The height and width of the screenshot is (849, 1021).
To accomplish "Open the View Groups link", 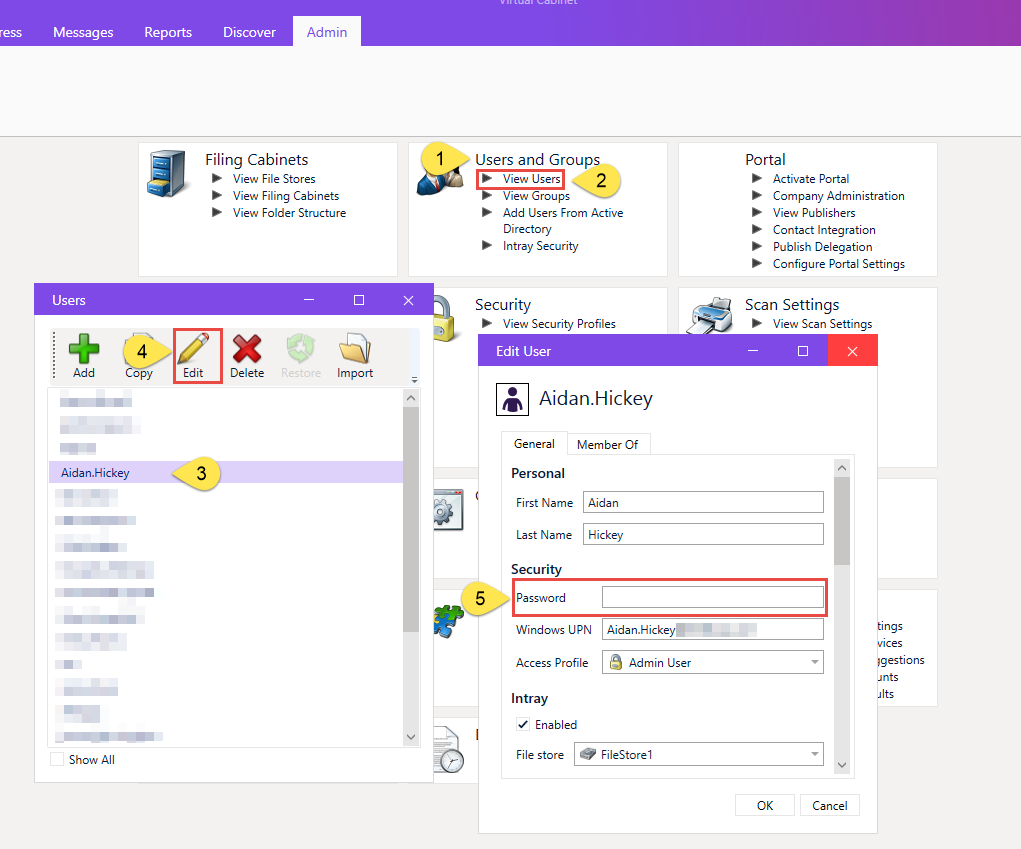I will tap(536, 196).
